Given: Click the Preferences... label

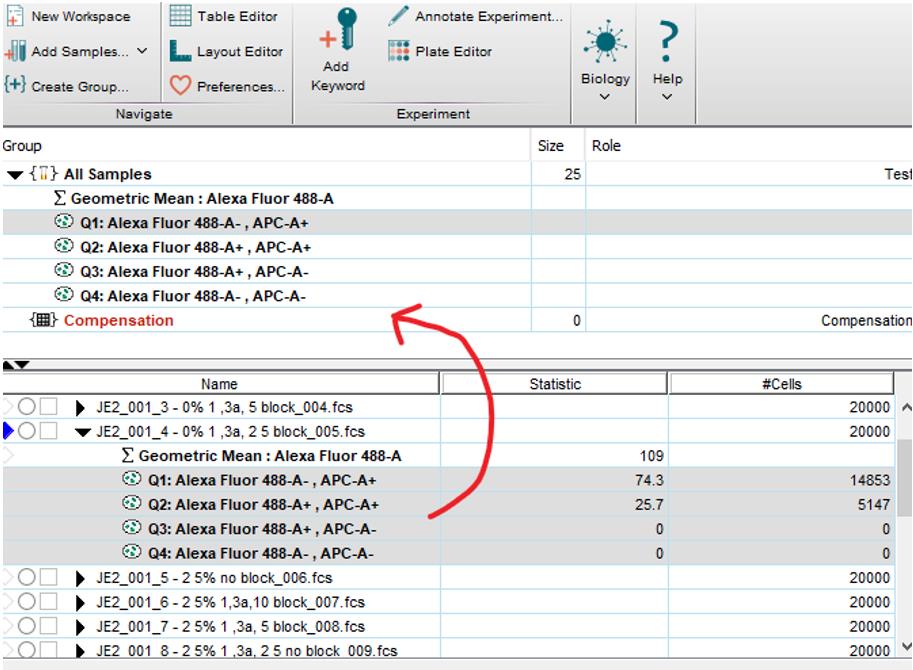Looking at the screenshot, I should pos(241,86).
